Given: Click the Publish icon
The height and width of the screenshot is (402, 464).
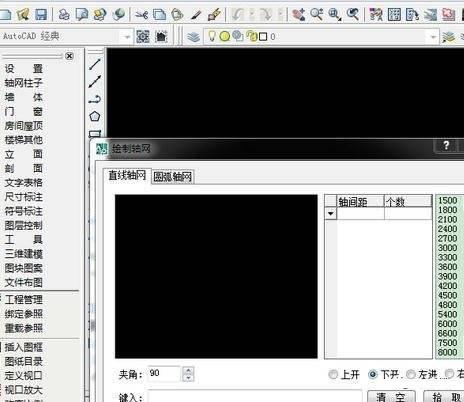Looking at the screenshot, I should point(100,14).
